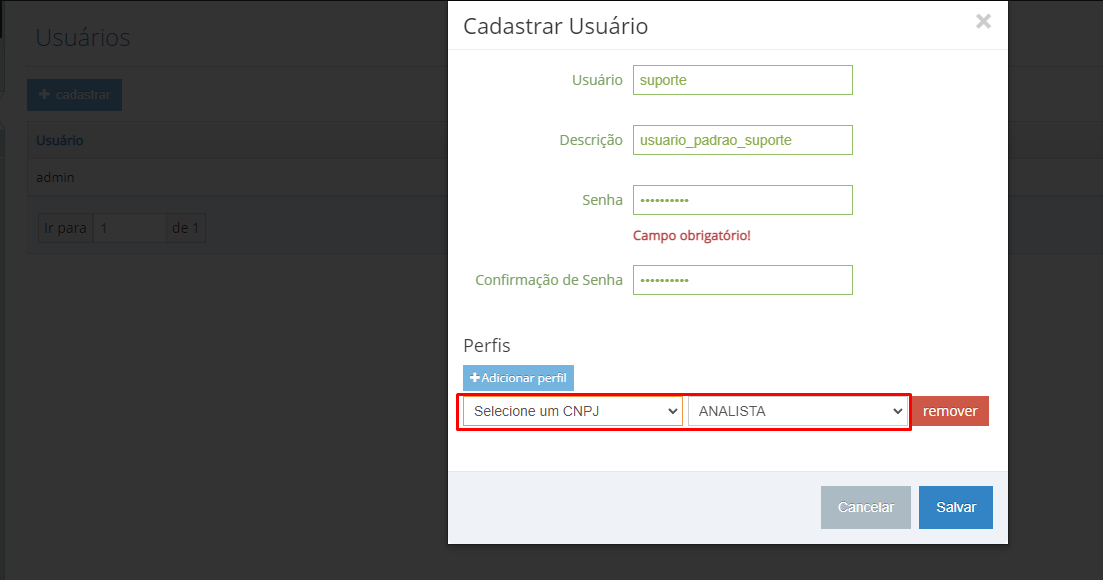Screen dimensions: 1103x580
Task: Click the Descrição label
Action: (591, 140)
